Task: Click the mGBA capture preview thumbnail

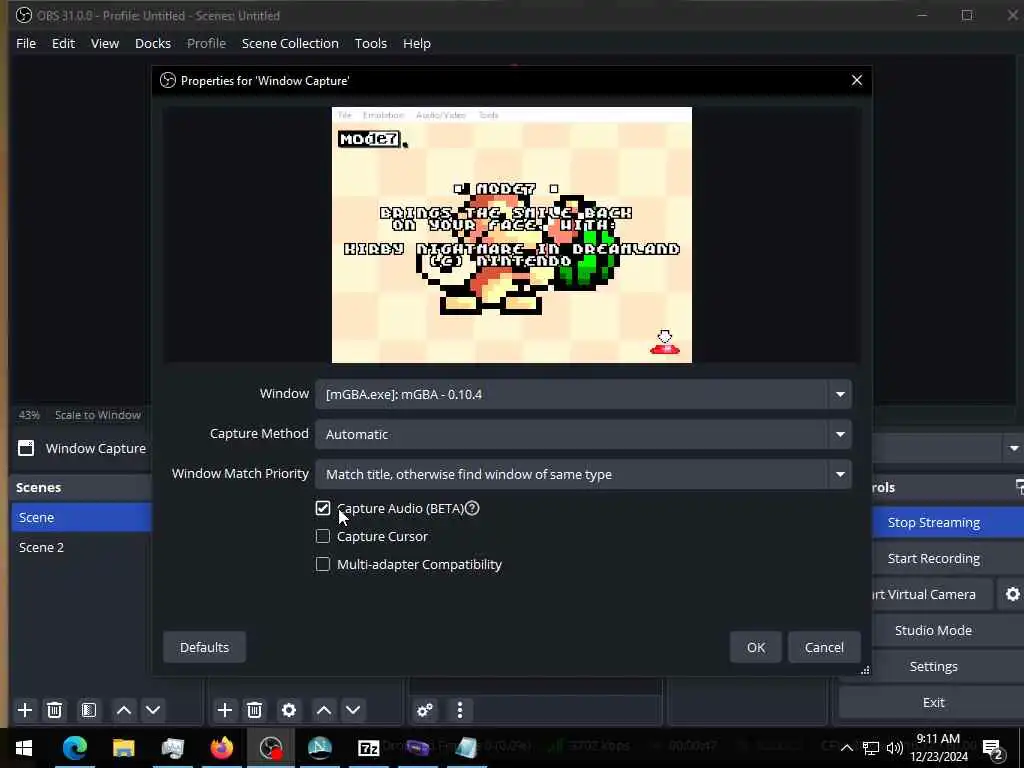Action: [x=511, y=235]
